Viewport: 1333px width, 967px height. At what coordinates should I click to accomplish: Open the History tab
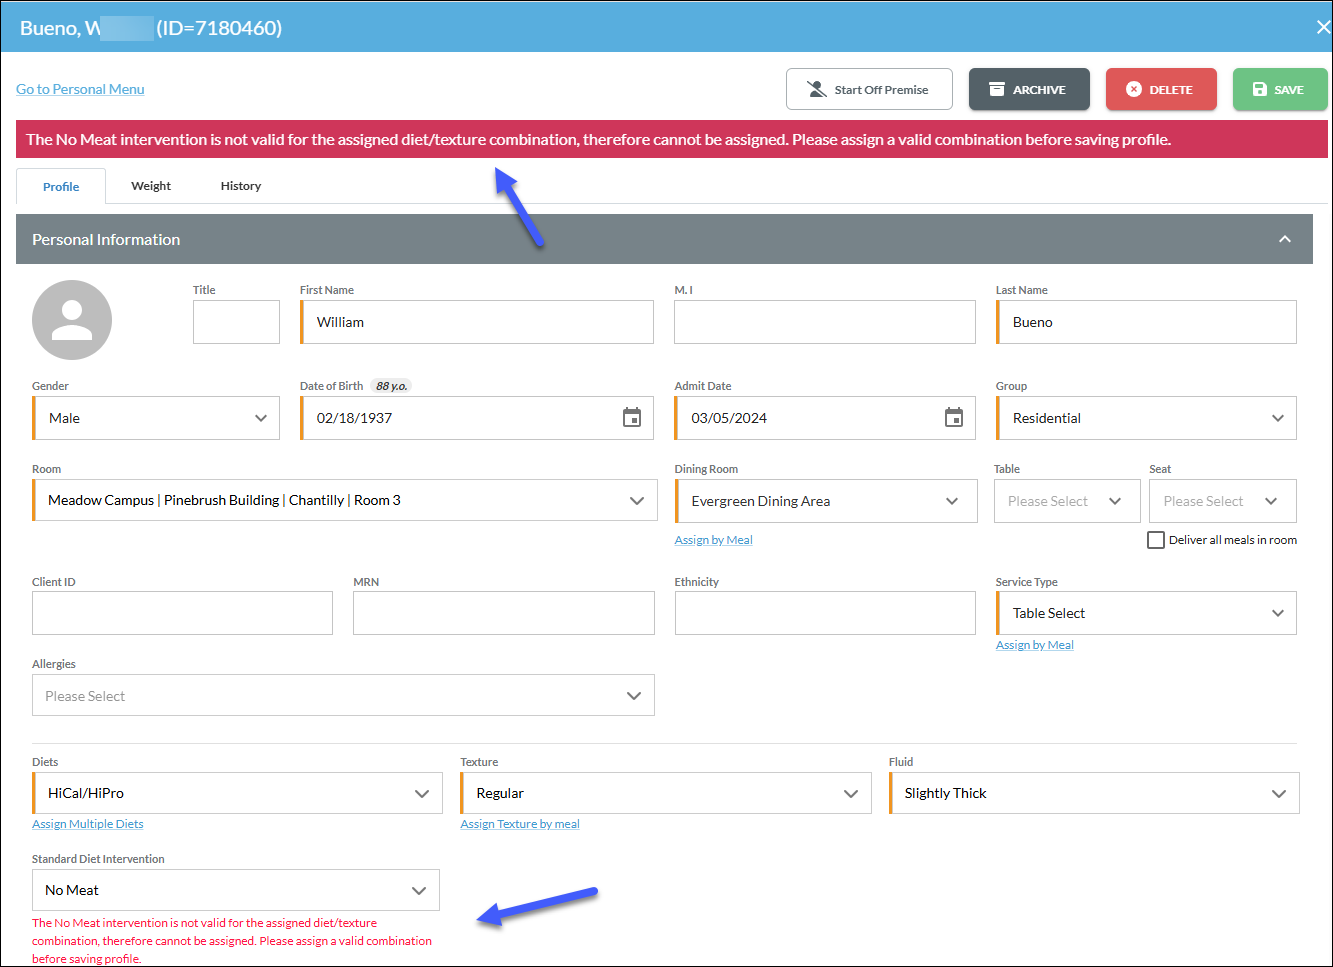[x=241, y=186]
